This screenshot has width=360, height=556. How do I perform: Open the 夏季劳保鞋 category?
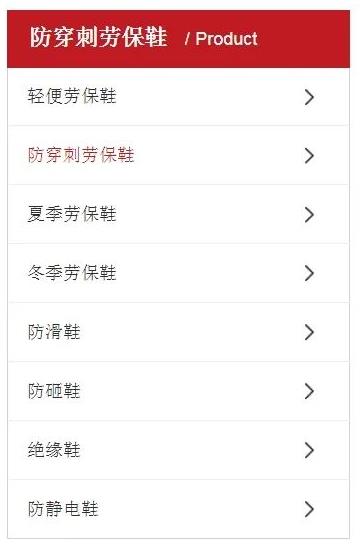click(72, 214)
